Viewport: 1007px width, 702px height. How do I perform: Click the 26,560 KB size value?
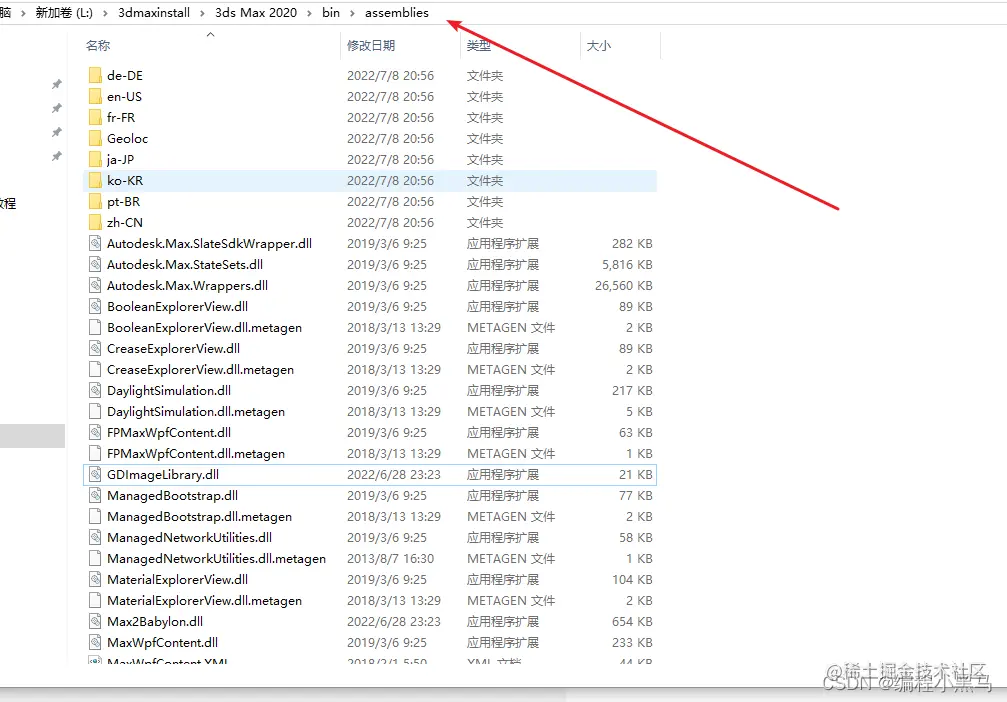pos(624,286)
